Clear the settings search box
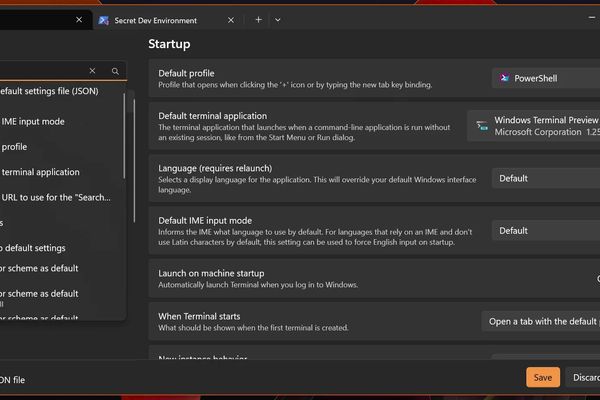 92,71
